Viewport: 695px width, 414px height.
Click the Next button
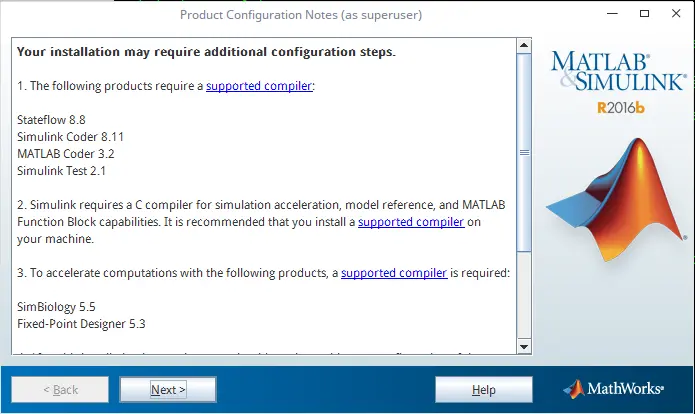coord(168,390)
